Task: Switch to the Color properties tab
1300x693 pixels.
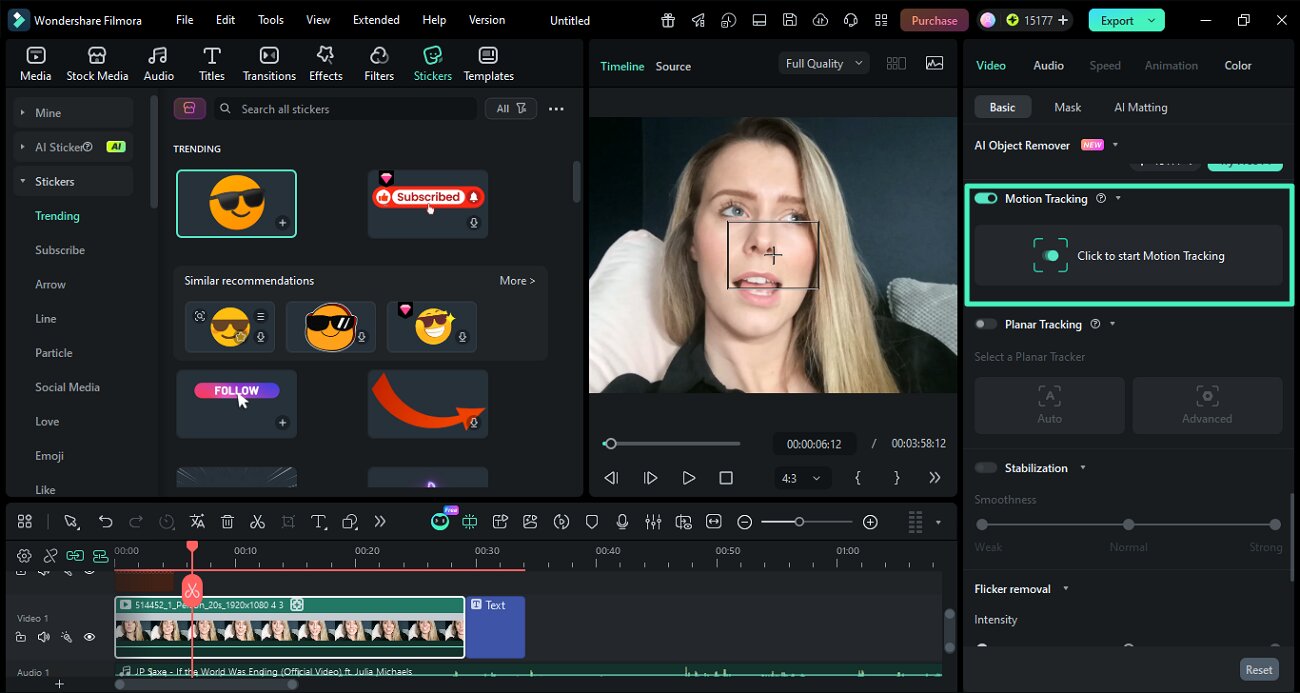Action: [x=1237, y=65]
